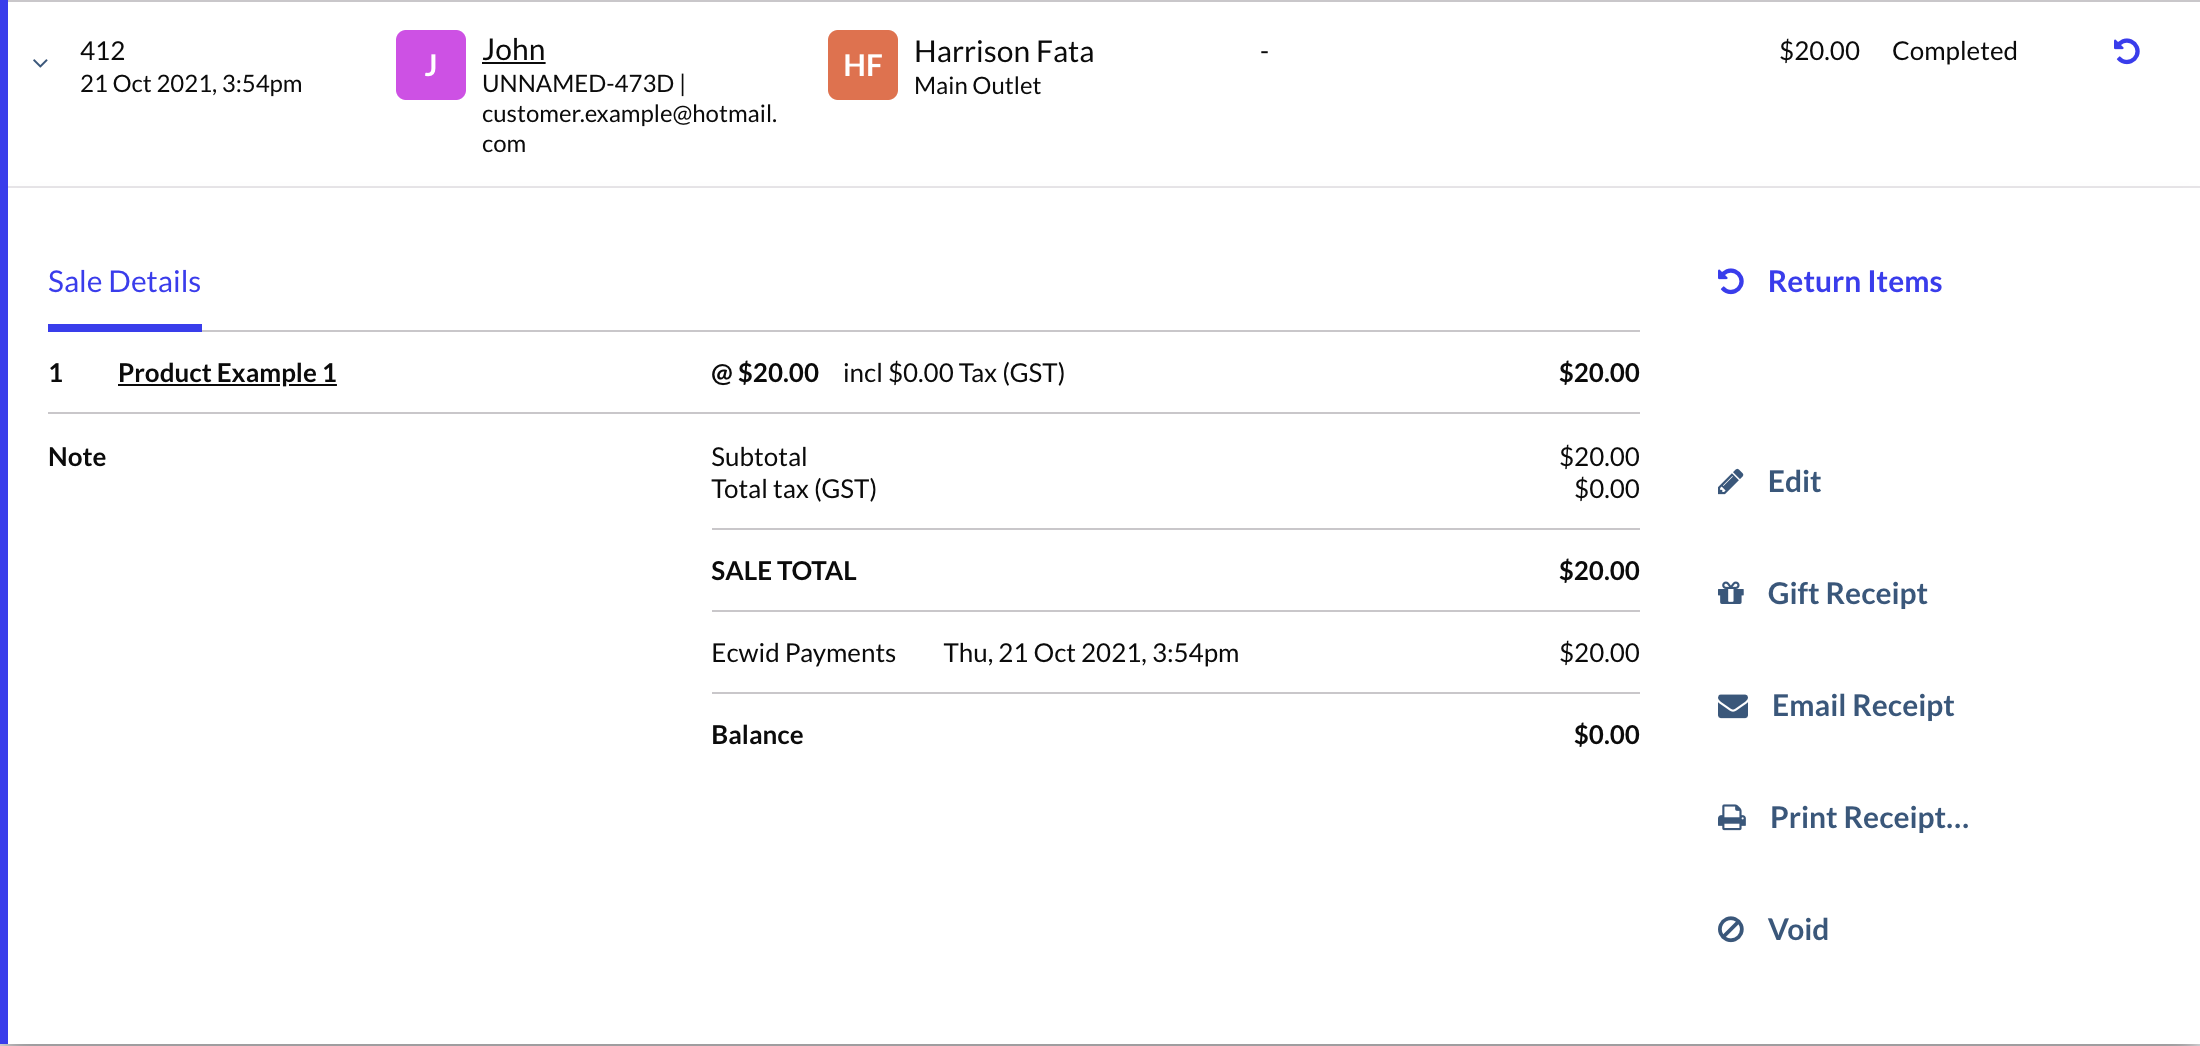This screenshot has width=2200, height=1046.
Task: Switch to the Sale Details tab
Action: [123, 281]
